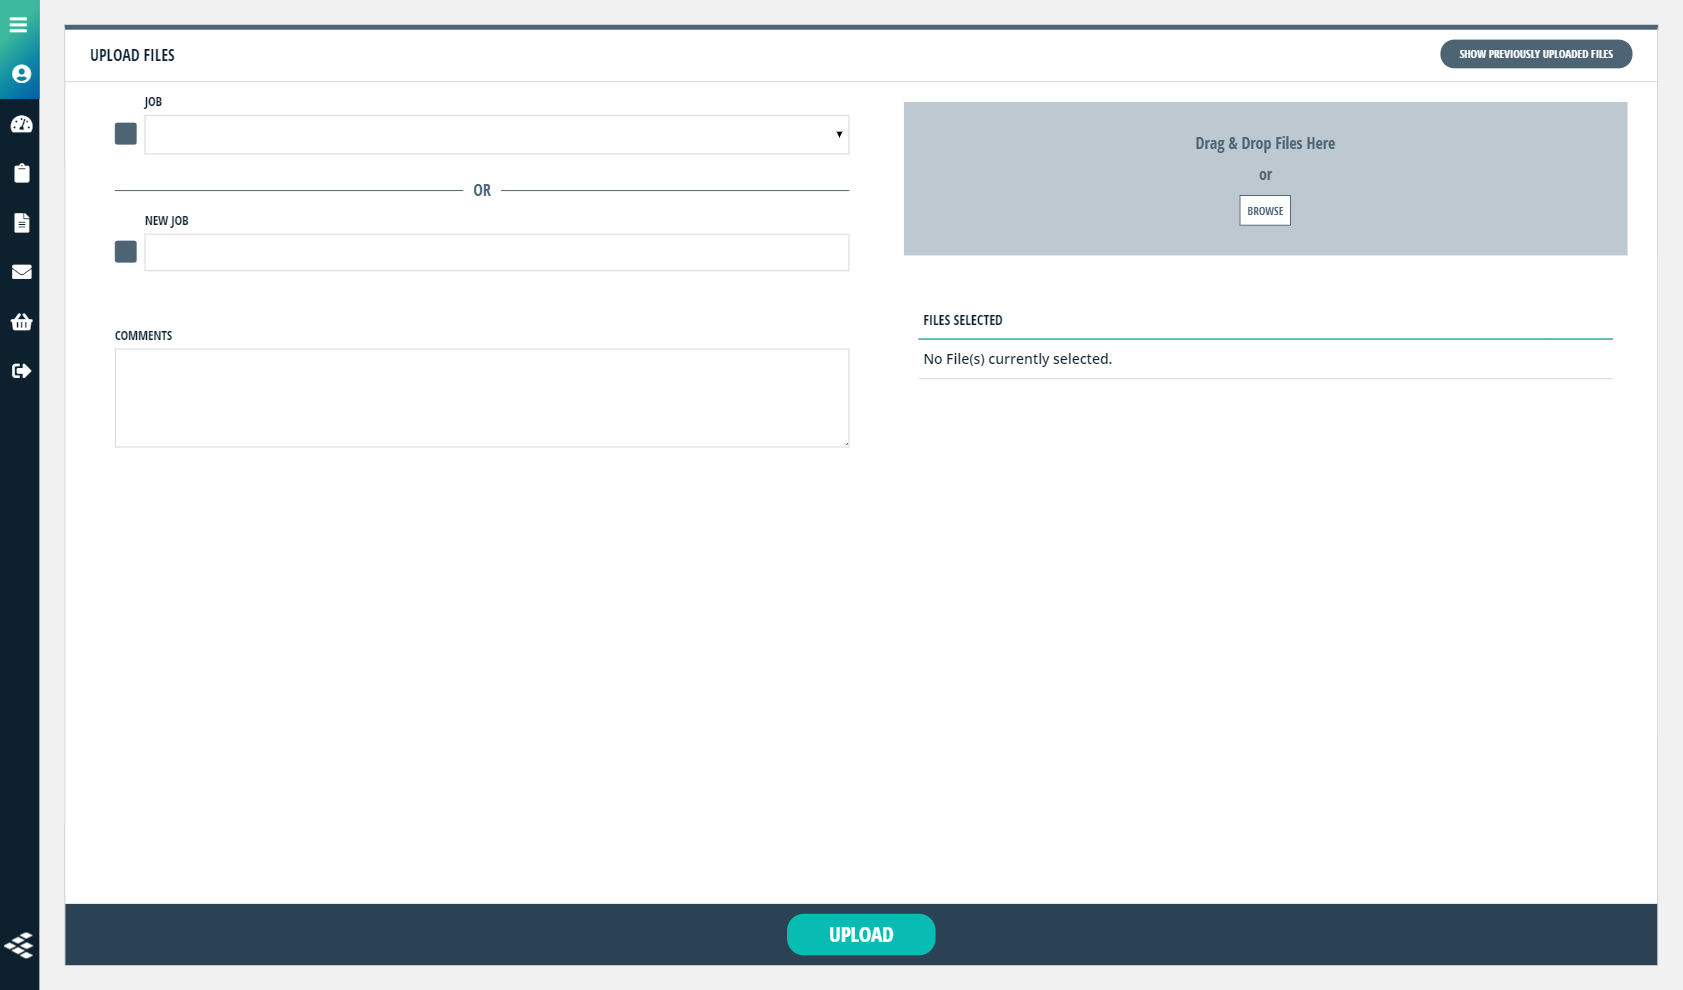Toggle the checkbox next to Job
The height and width of the screenshot is (990, 1683).
[126, 134]
